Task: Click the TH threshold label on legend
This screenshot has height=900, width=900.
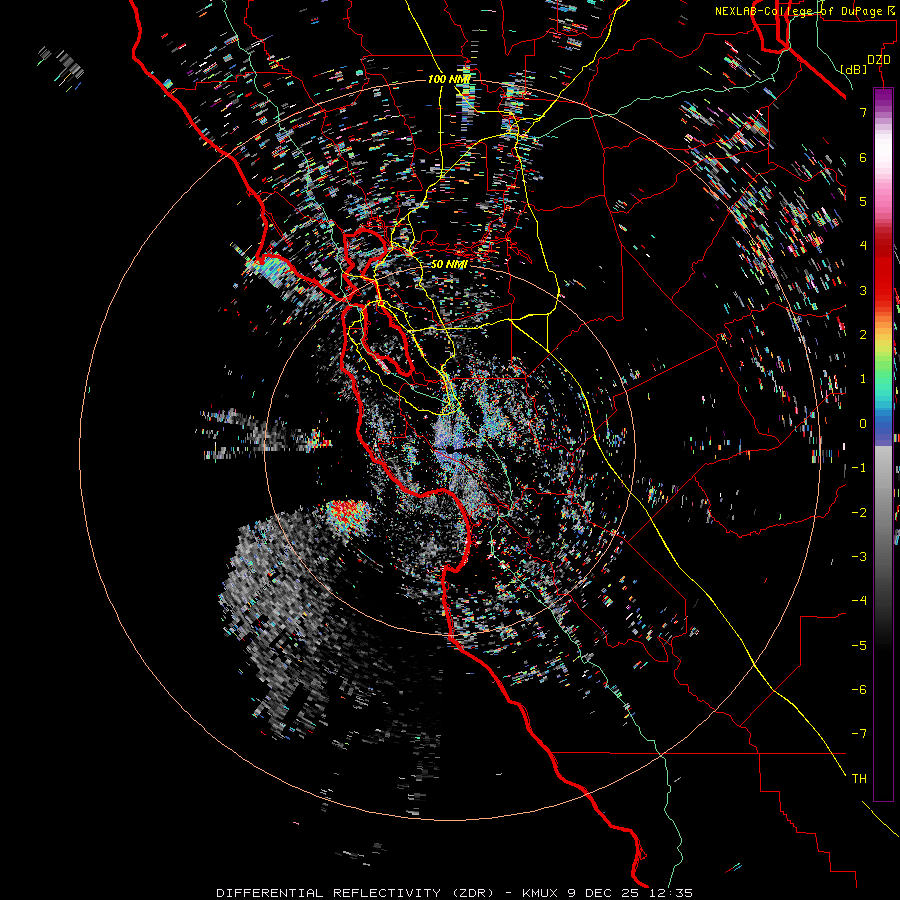Action: click(x=859, y=778)
